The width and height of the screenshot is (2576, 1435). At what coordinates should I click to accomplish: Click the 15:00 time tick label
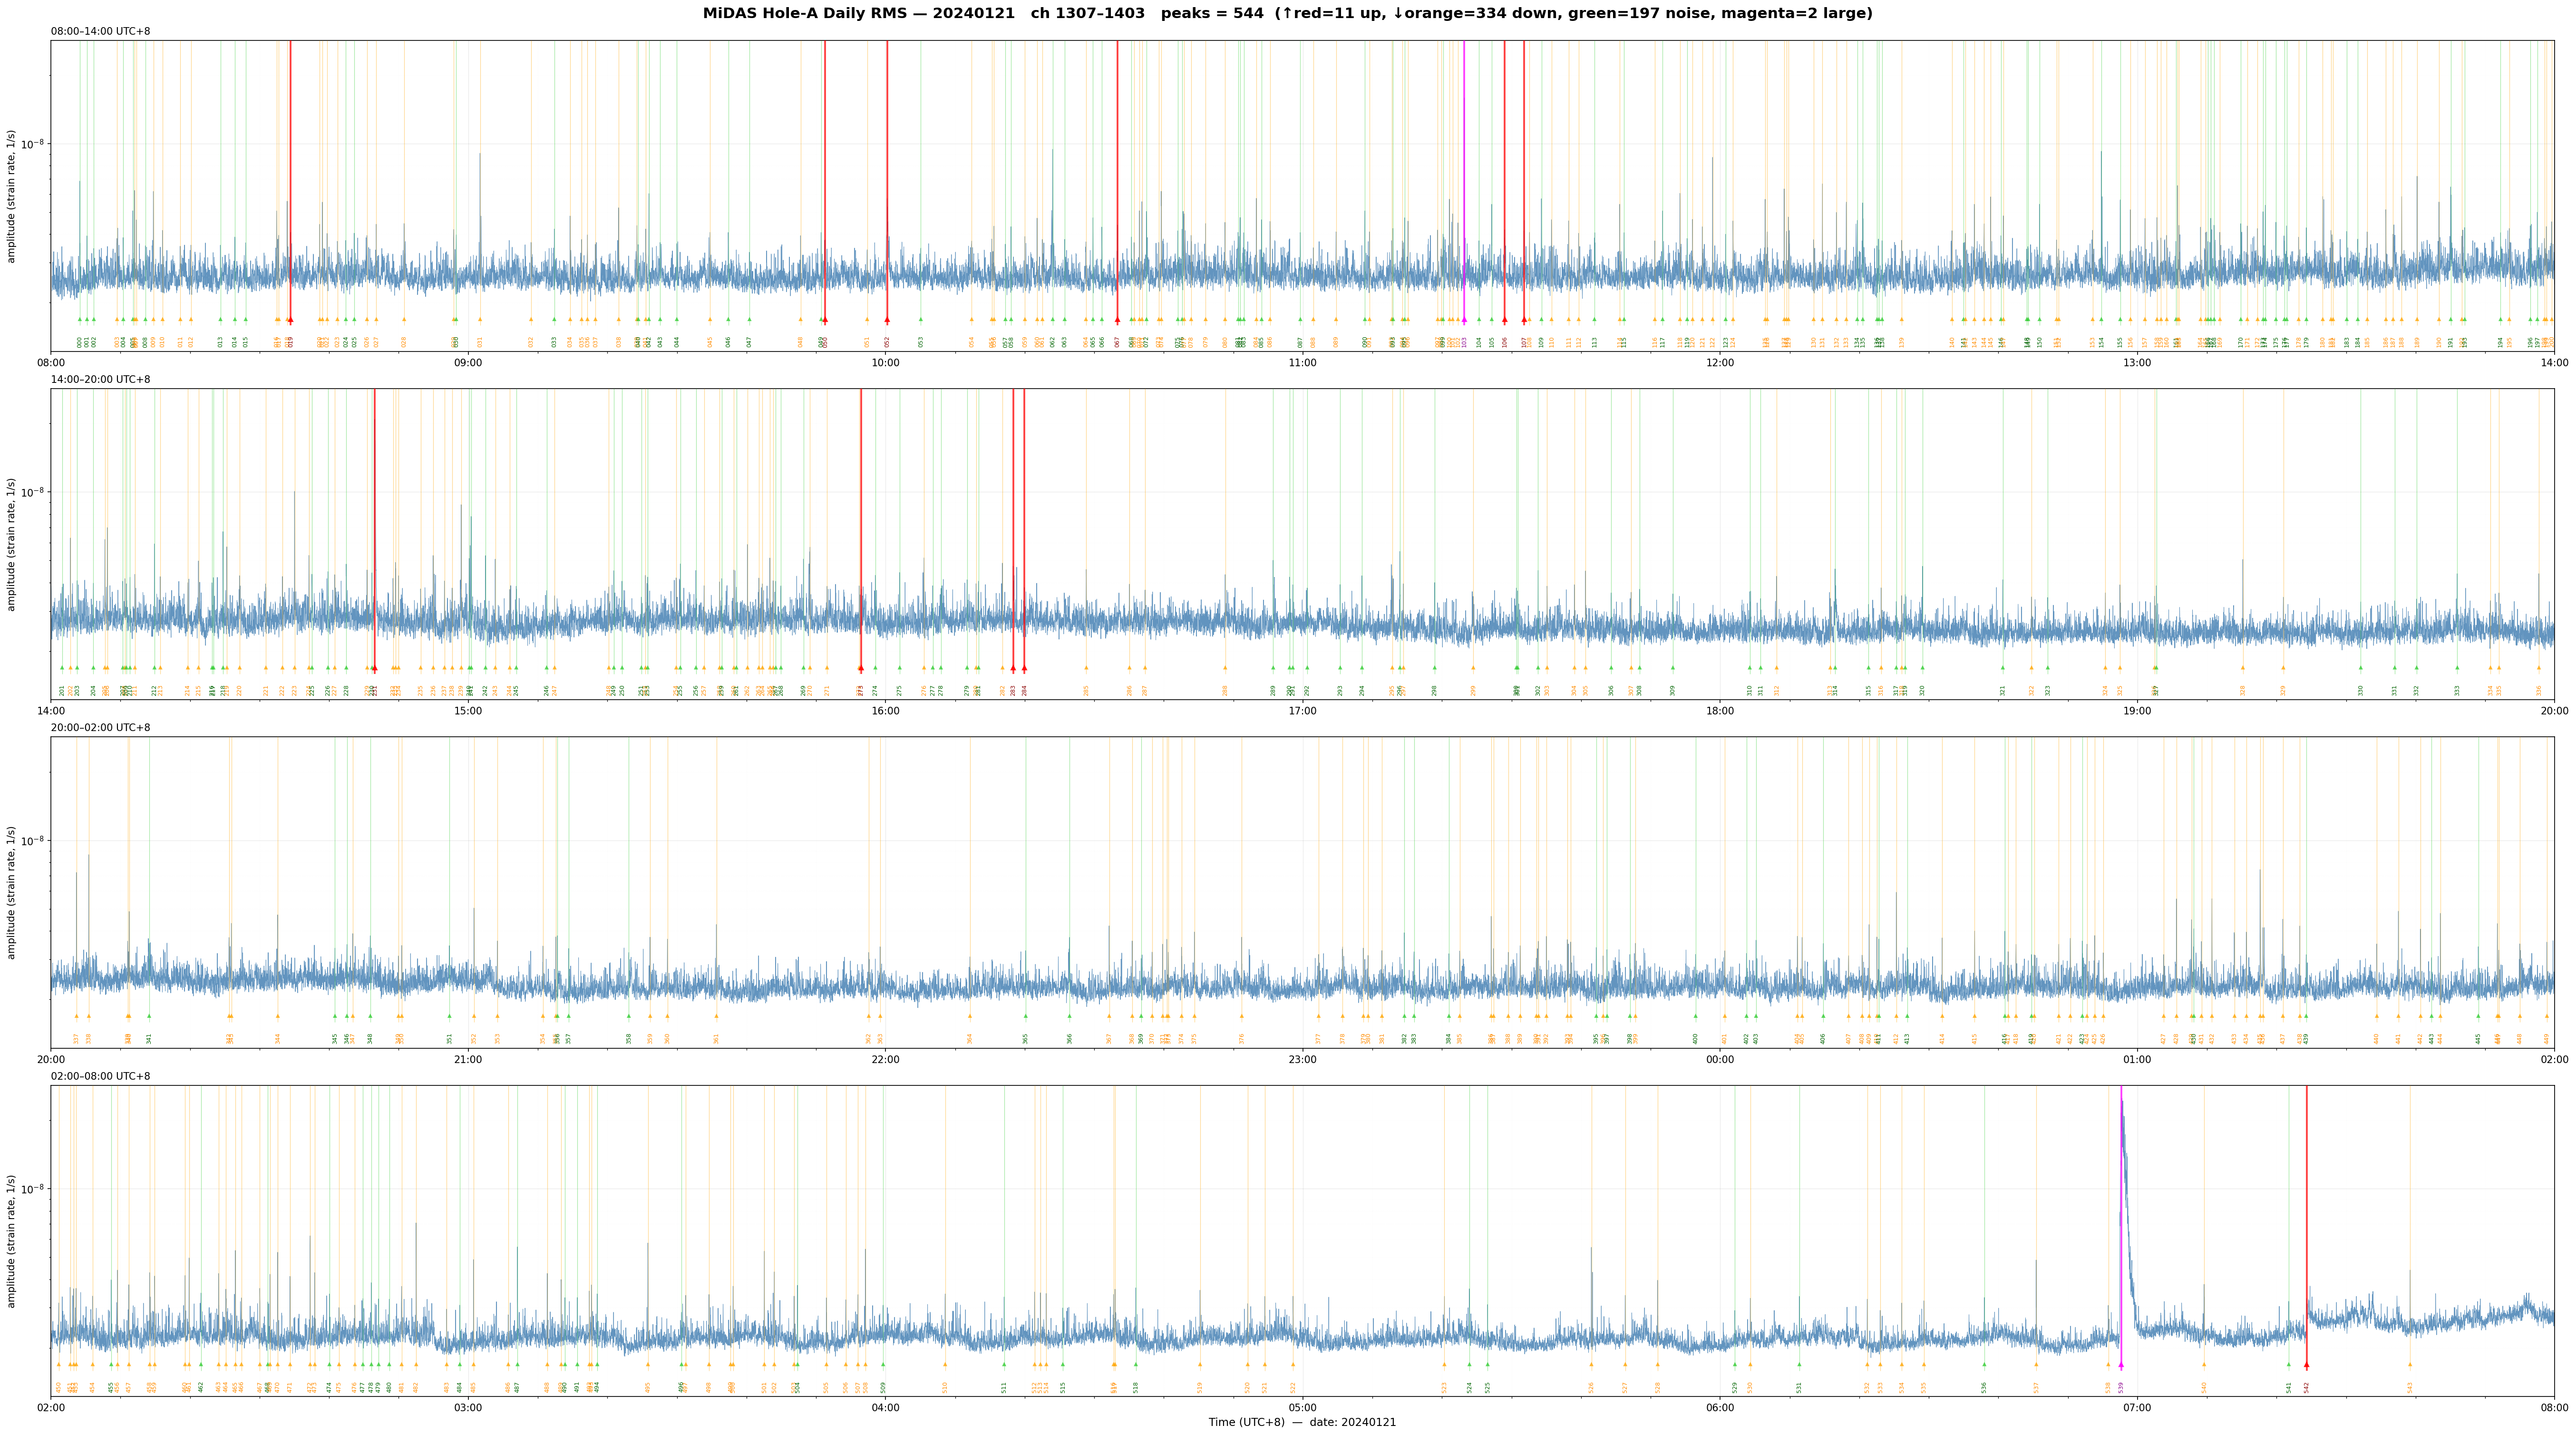(468, 711)
